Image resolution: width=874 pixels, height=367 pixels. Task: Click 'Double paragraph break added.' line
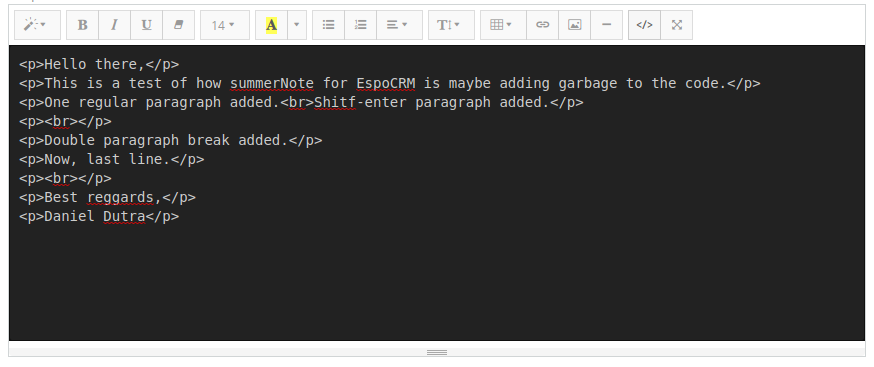(x=171, y=141)
